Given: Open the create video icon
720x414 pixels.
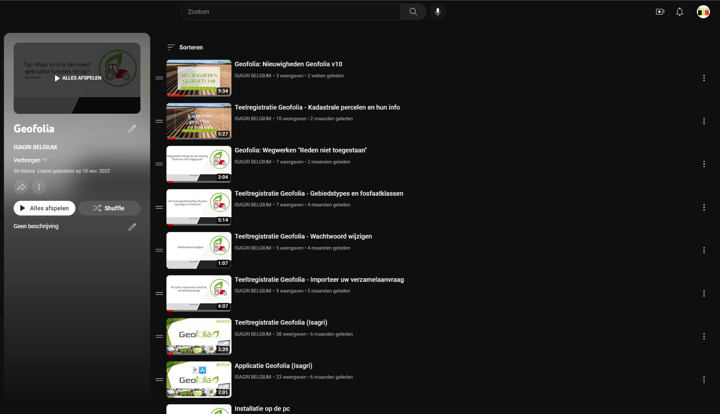Looking at the screenshot, I should coord(660,12).
